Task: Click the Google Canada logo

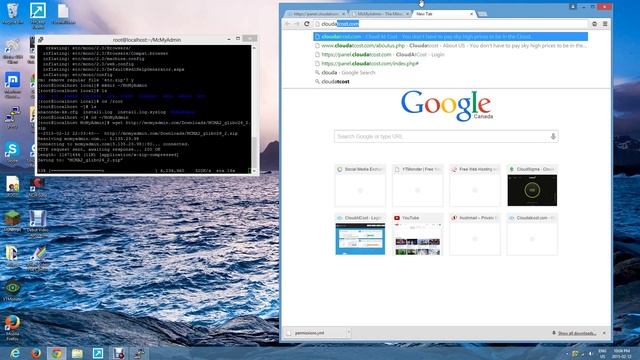Action: click(x=447, y=105)
